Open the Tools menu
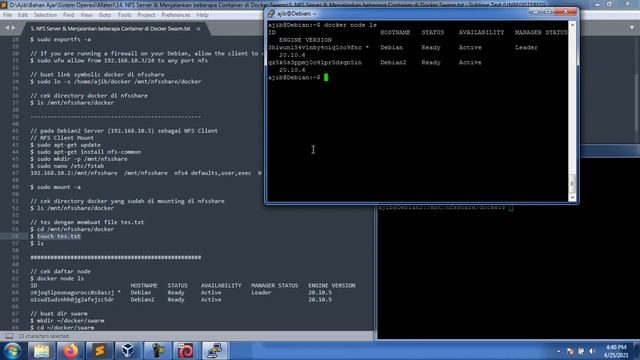 124,15
